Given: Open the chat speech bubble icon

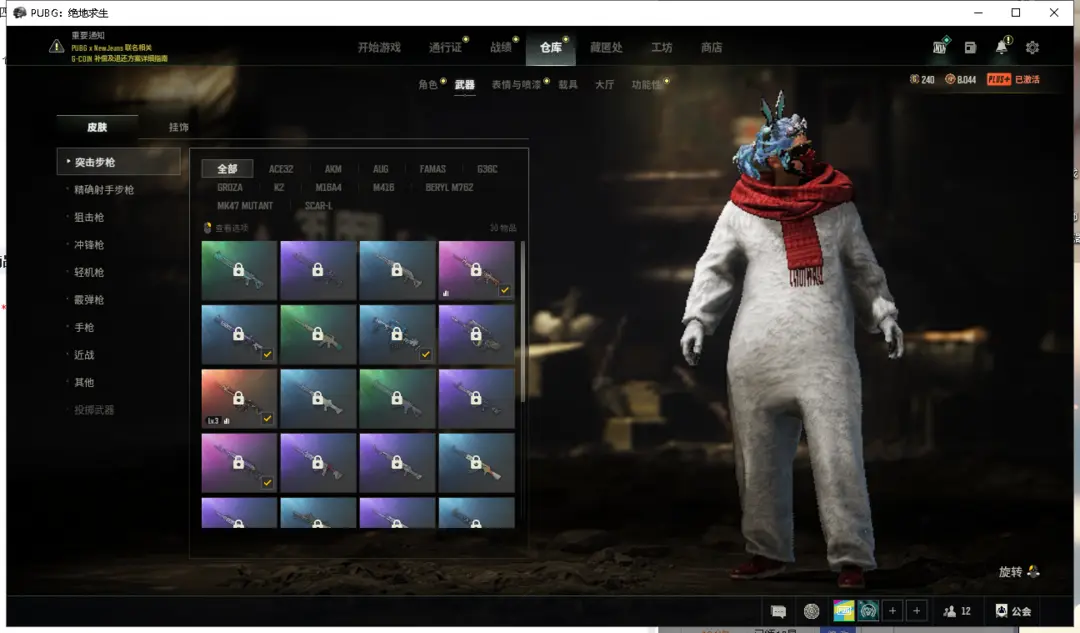Looking at the screenshot, I should coord(778,611).
